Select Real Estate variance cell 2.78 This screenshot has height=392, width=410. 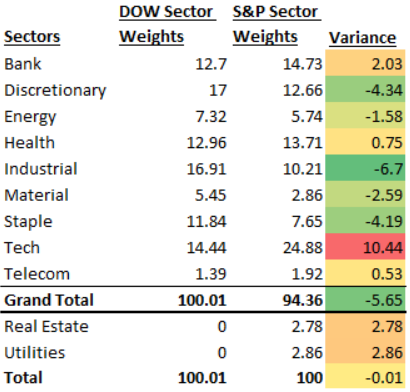(x=365, y=326)
